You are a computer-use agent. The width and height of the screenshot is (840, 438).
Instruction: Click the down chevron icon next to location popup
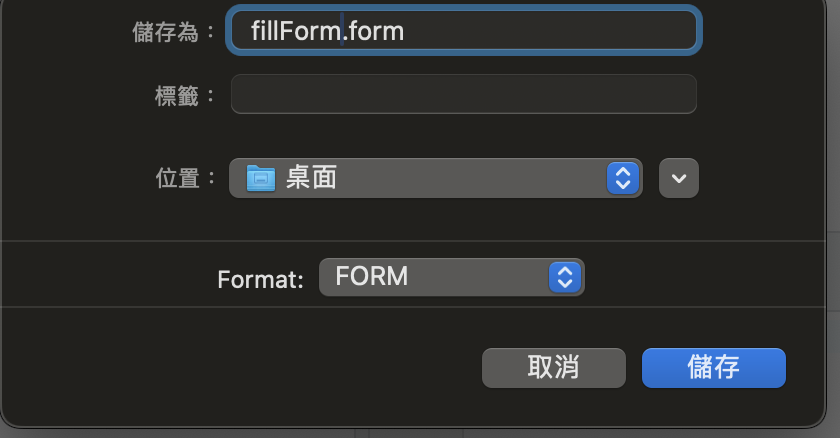pyautogui.click(x=679, y=178)
